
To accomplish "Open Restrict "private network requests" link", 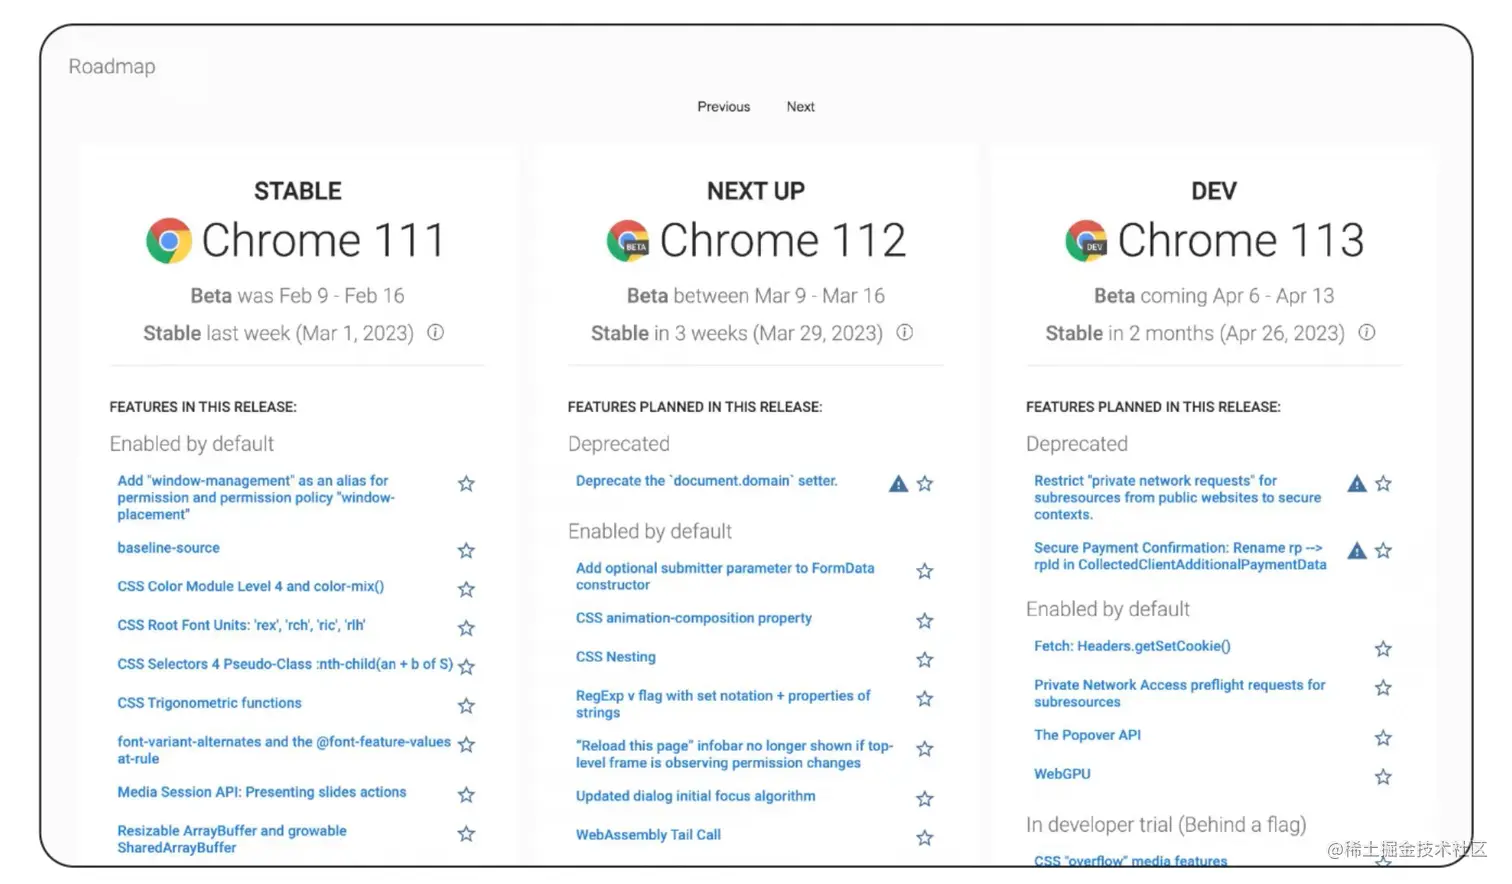I will pyautogui.click(x=1177, y=498).
